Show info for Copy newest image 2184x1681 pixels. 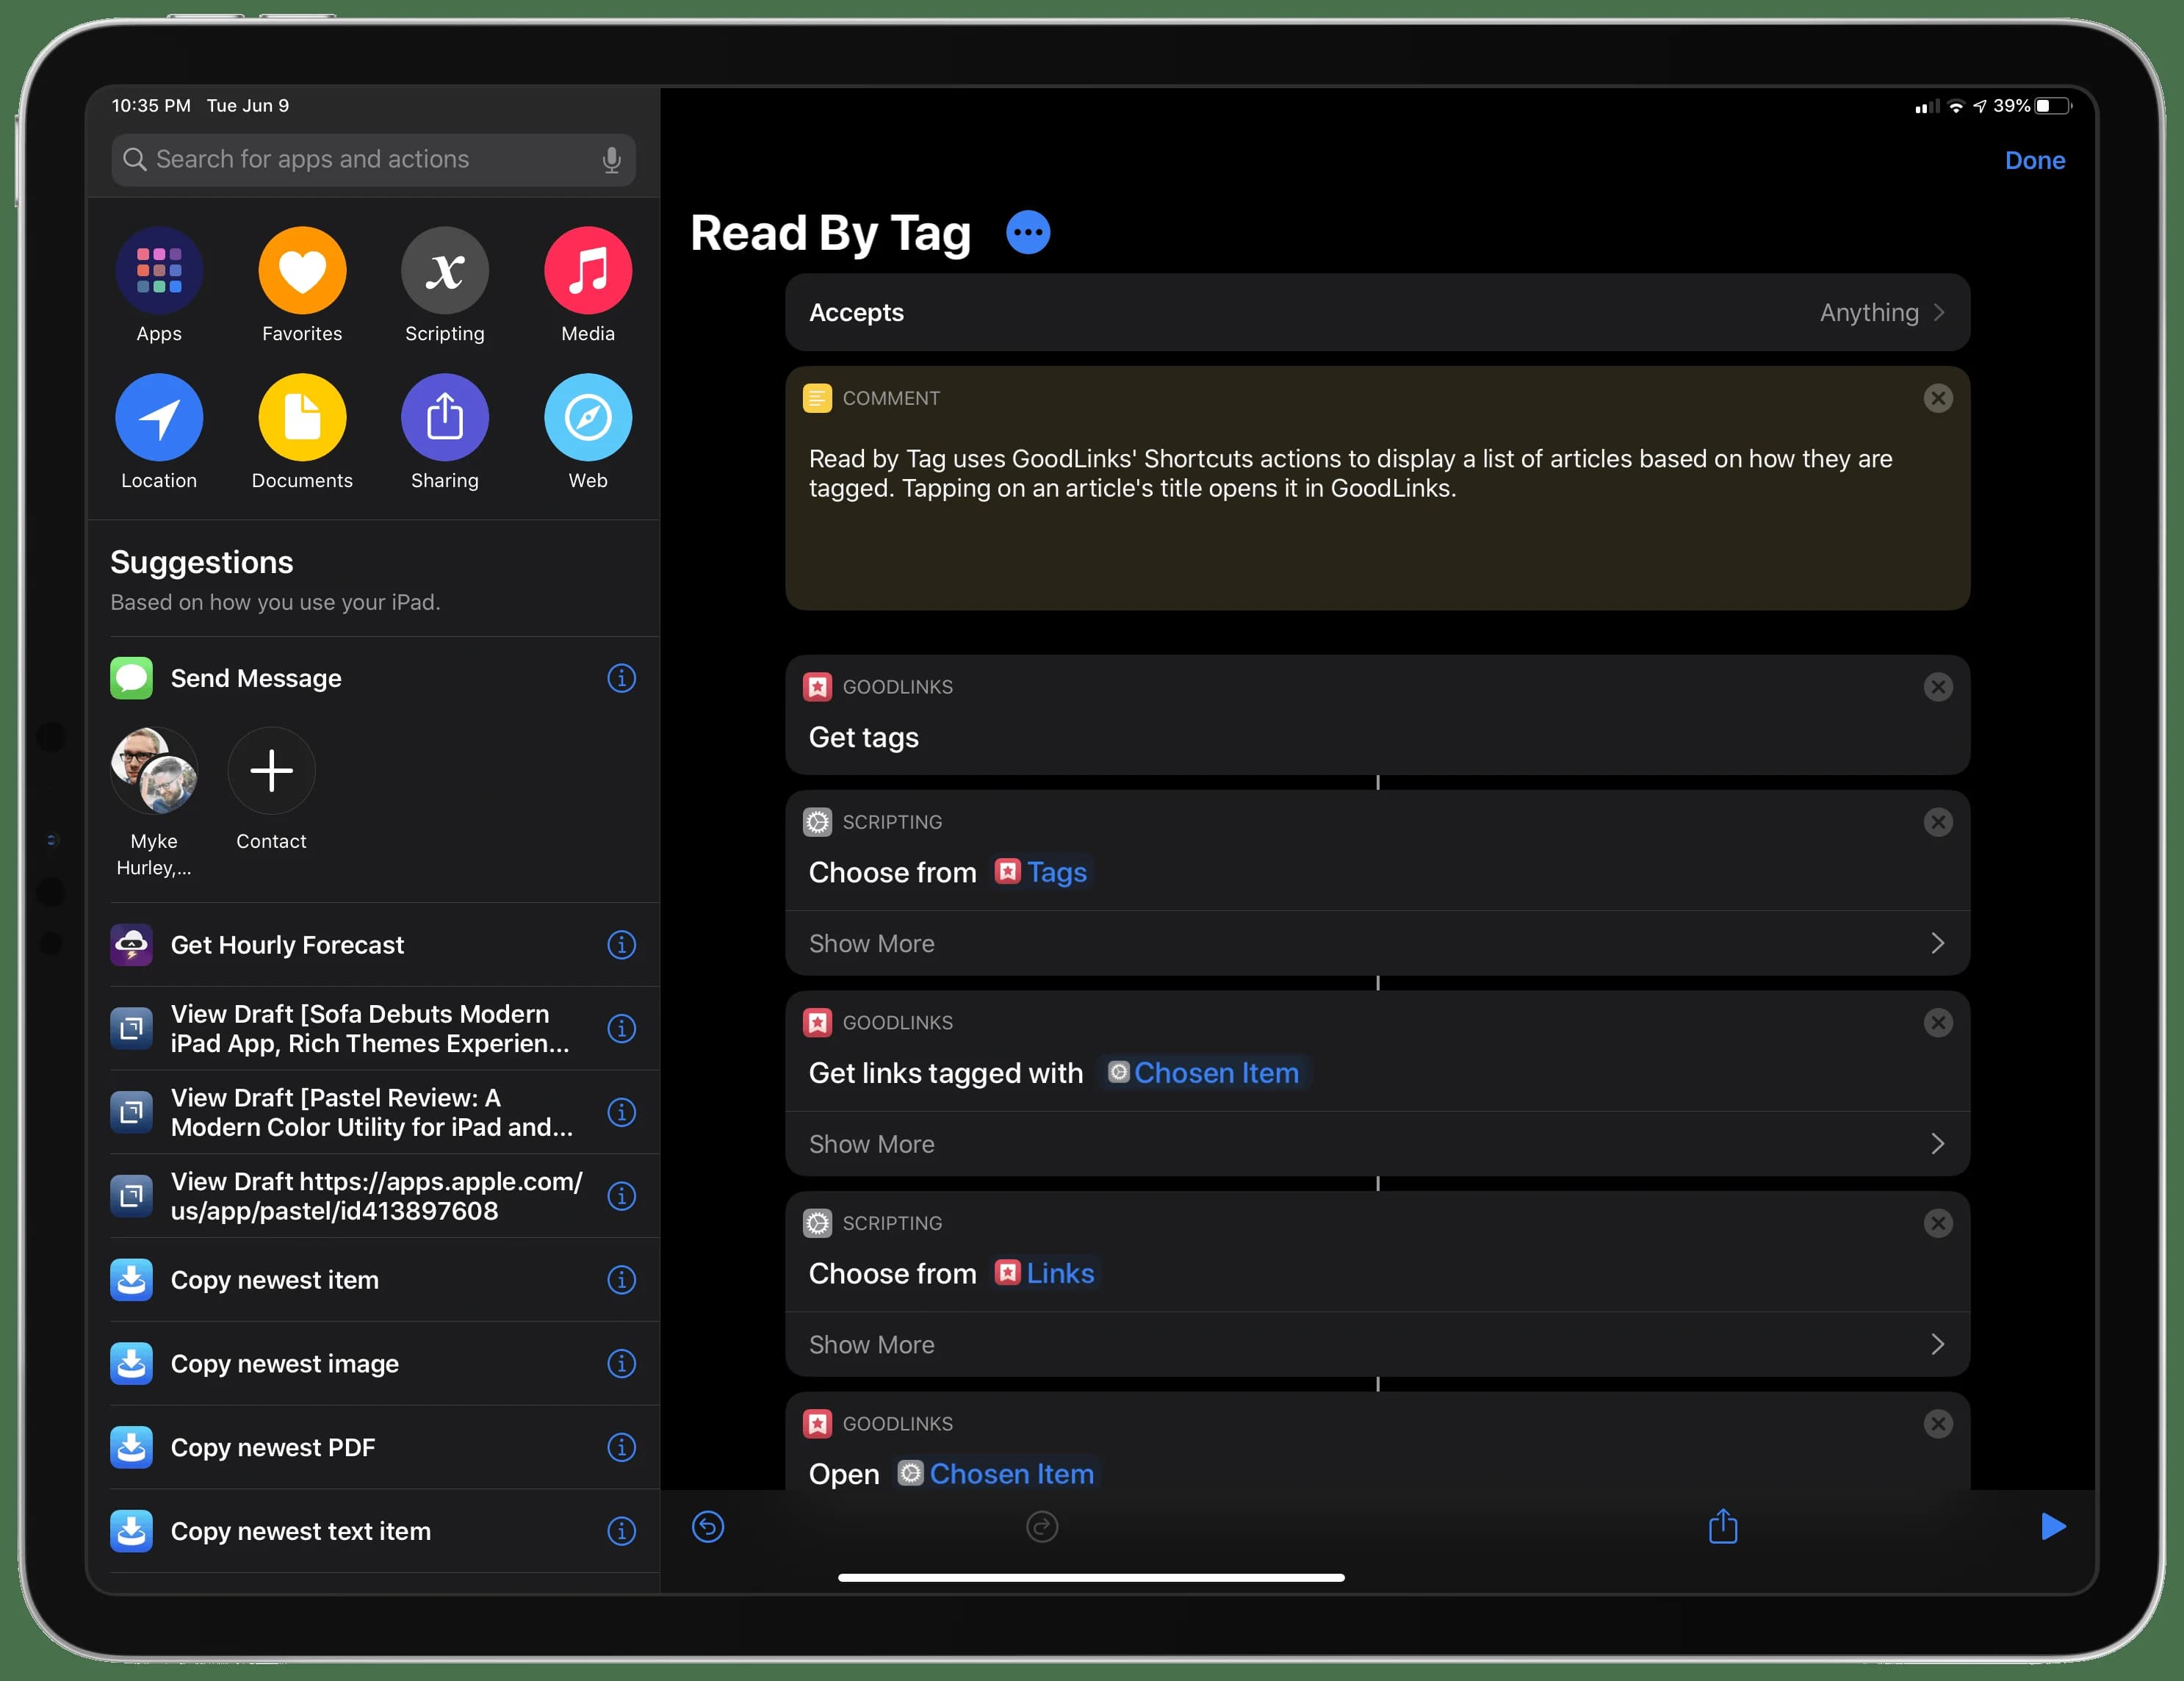point(621,1363)
